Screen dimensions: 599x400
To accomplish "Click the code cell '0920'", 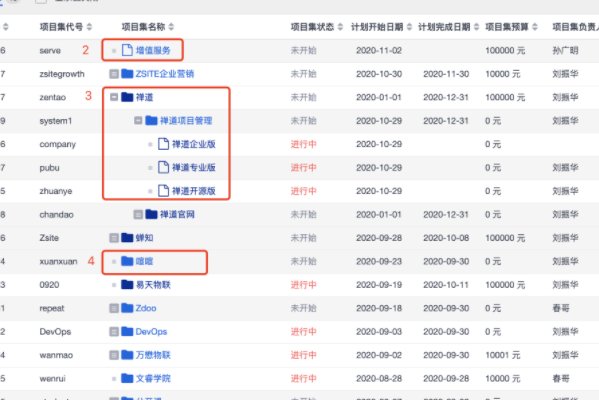I will 49,285.
